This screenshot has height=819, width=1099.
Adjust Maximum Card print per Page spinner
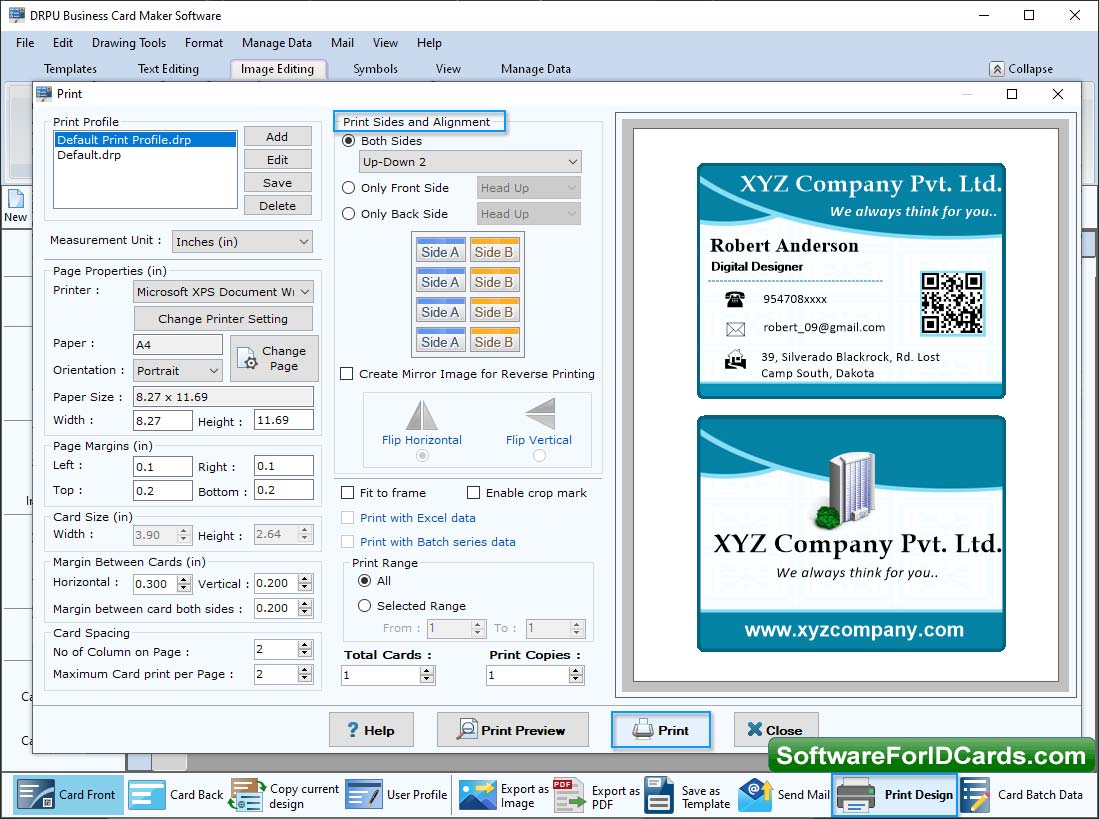click(x=305, y=673)
